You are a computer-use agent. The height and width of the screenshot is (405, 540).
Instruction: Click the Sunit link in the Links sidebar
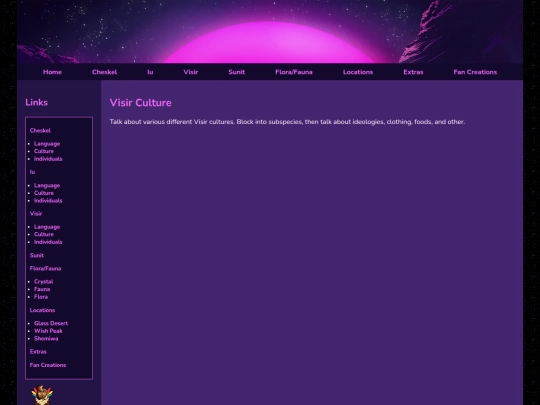click(x=37, y=255)
